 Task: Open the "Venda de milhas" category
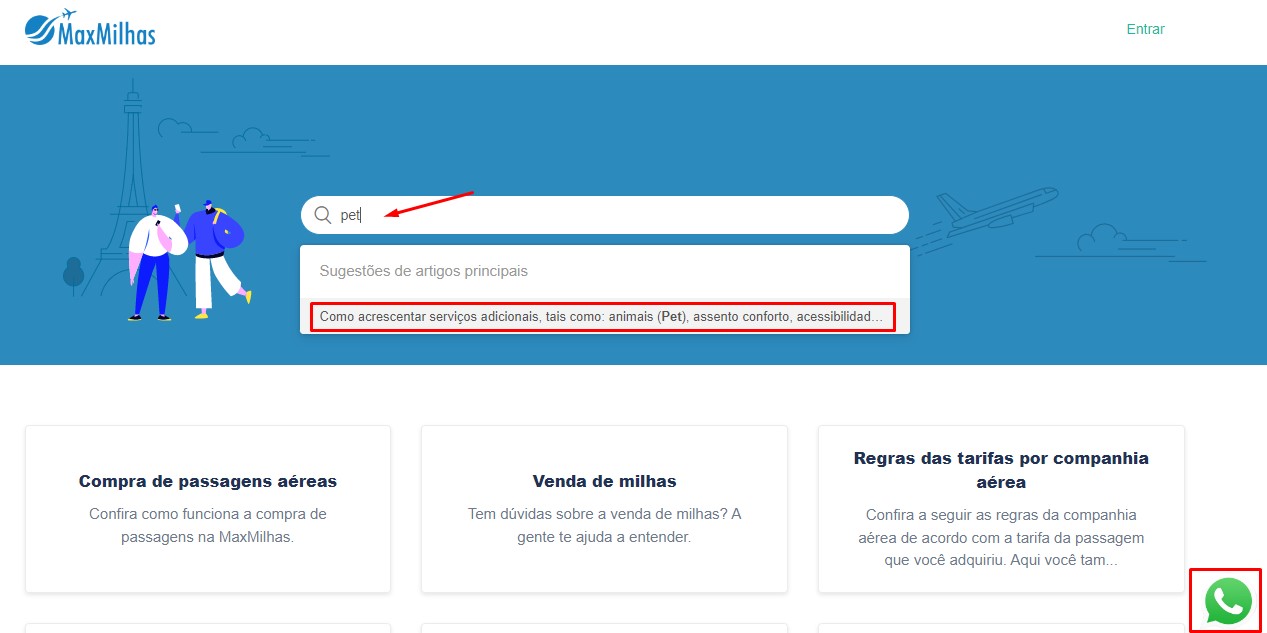(x=604, y=481)
